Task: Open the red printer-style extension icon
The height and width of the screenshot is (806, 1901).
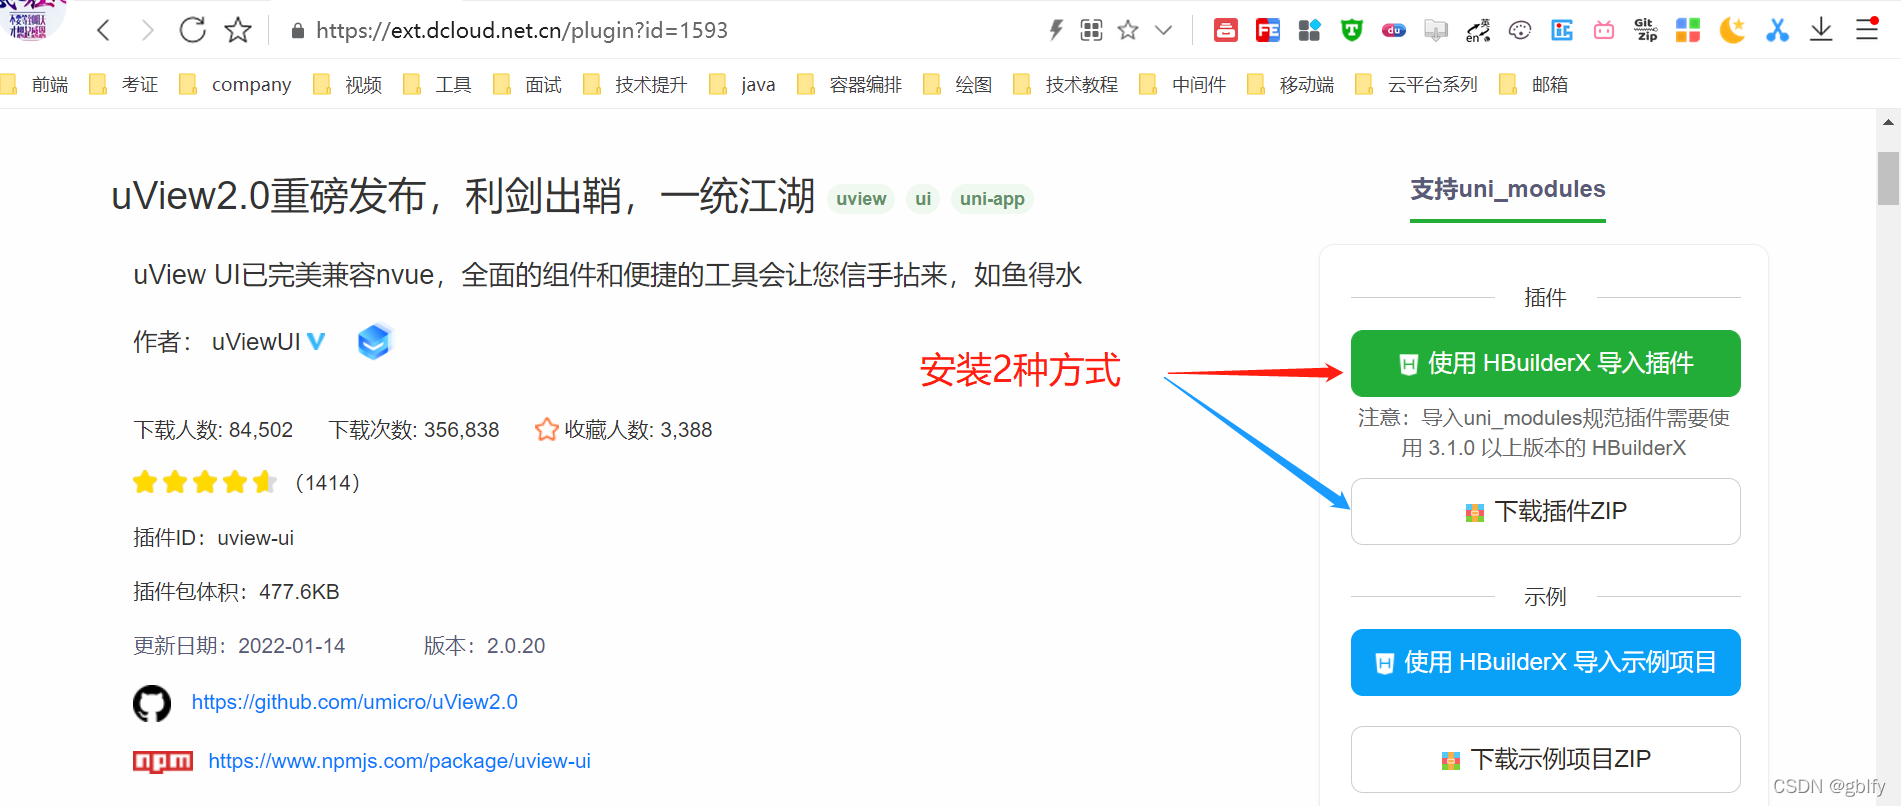Action: coord(1225,30)
